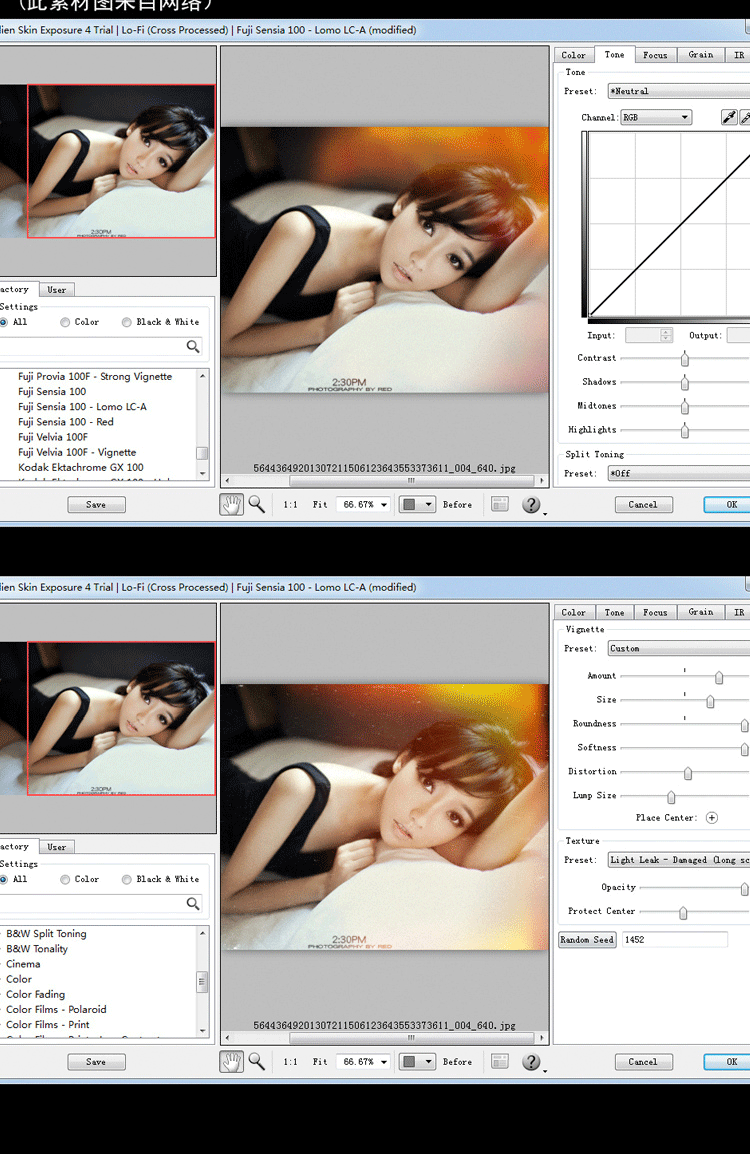The width and height of the screenshot is (750, 1154).
Task: Click the layout icon beside Before, Tone window
Action: point(500,504)
